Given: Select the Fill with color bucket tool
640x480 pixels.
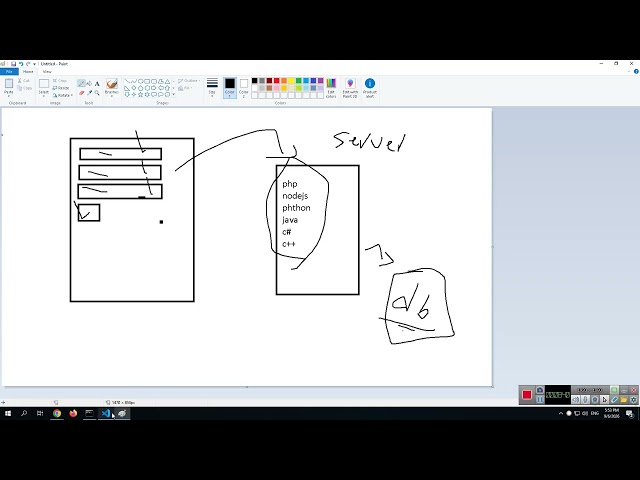Looking at the screenshot, I should pos(89,83).
